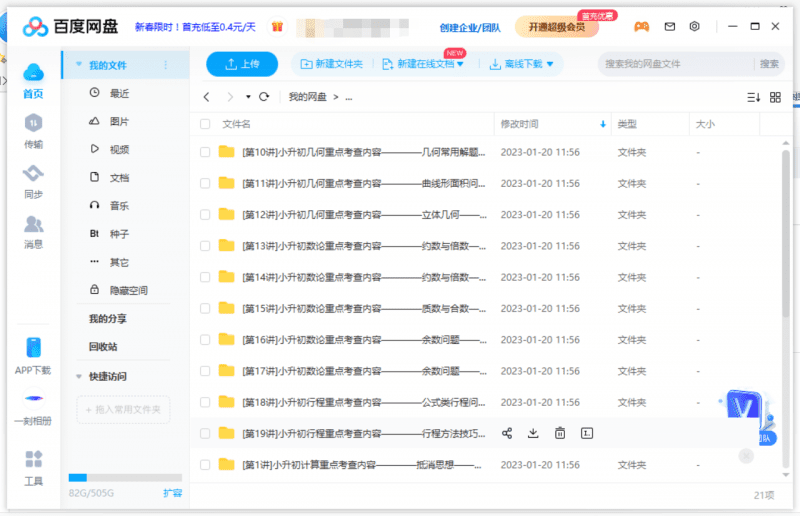Screen dimensions: 800x516
Task: Click the download icon on the 第19讲 row
Action: pyautogui.click(x=533, y=433)
